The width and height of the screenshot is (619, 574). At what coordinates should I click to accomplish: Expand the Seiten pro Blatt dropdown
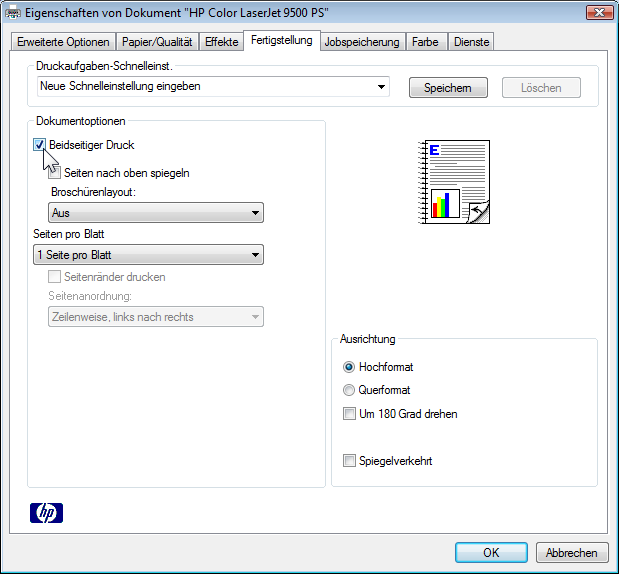point(148,255)
